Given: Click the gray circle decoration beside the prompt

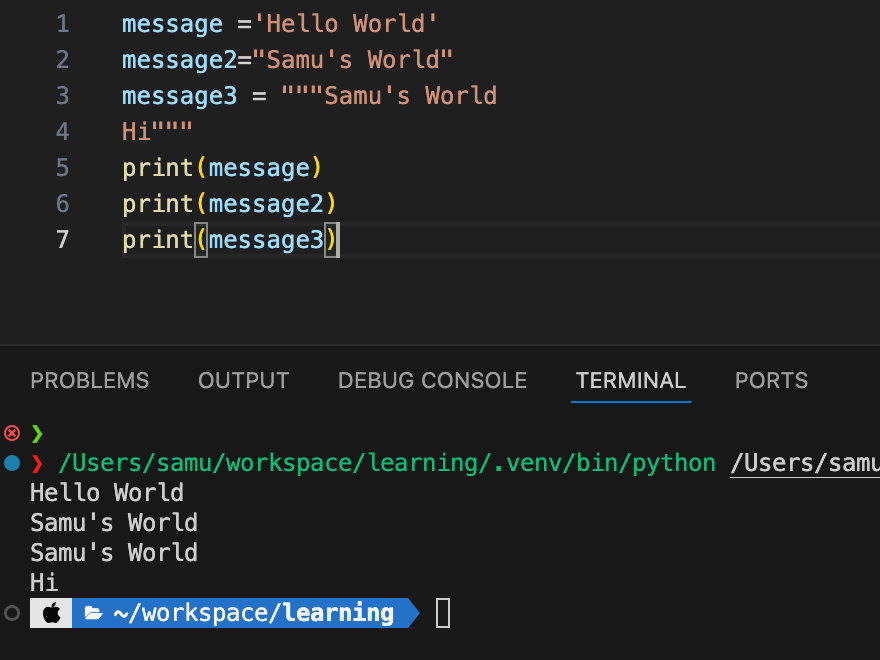Looking at the screenshot, I should point(10,613).
